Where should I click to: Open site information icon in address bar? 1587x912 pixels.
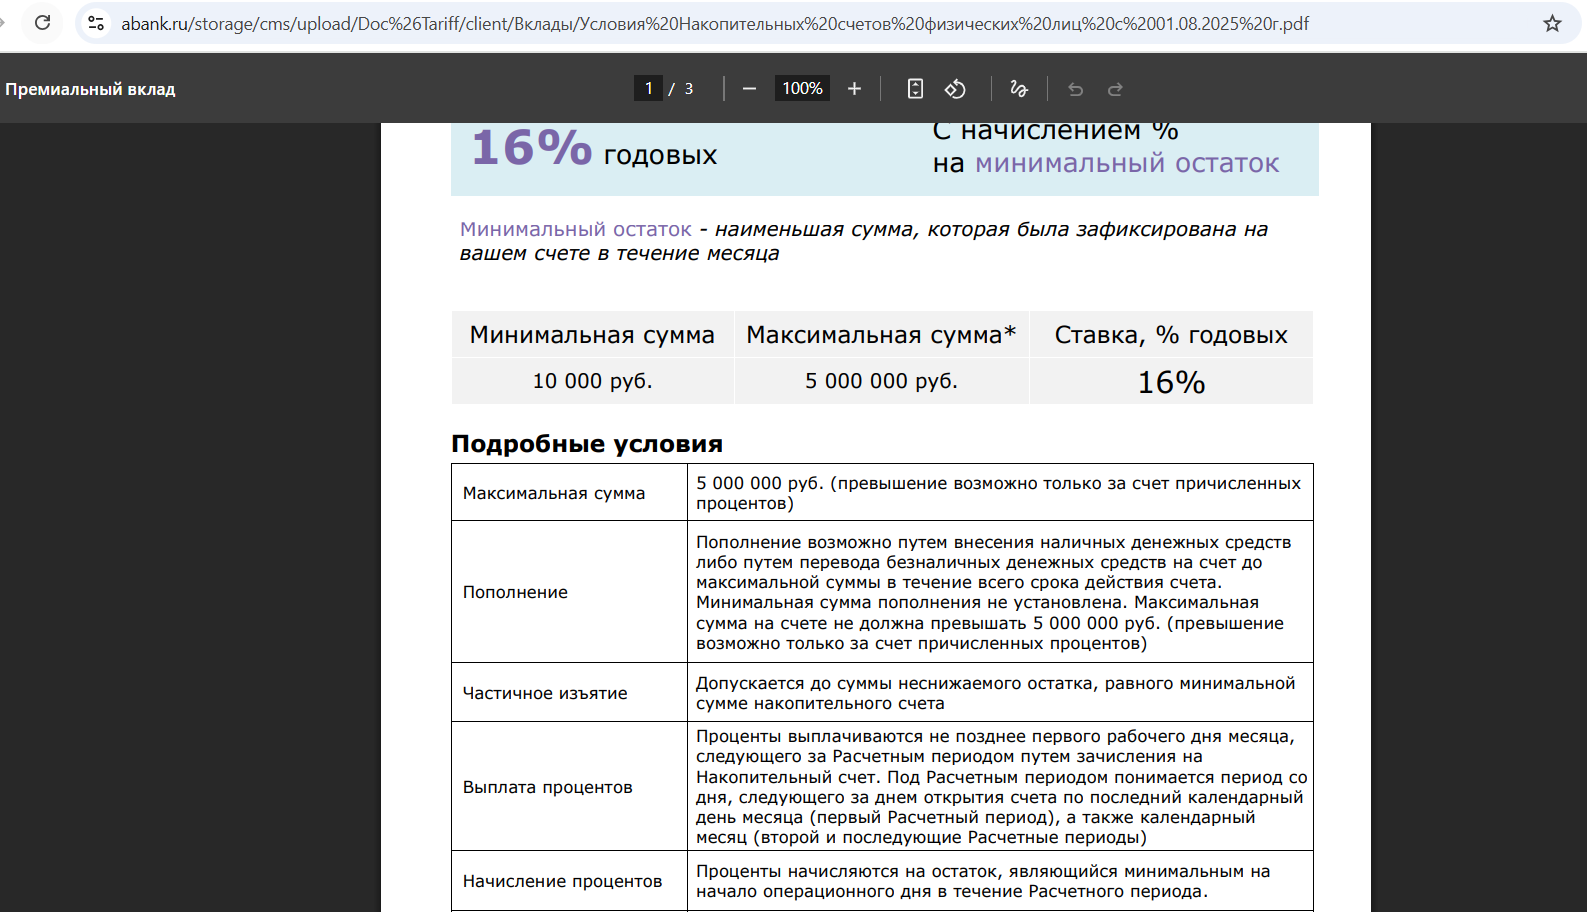(96, 23)
